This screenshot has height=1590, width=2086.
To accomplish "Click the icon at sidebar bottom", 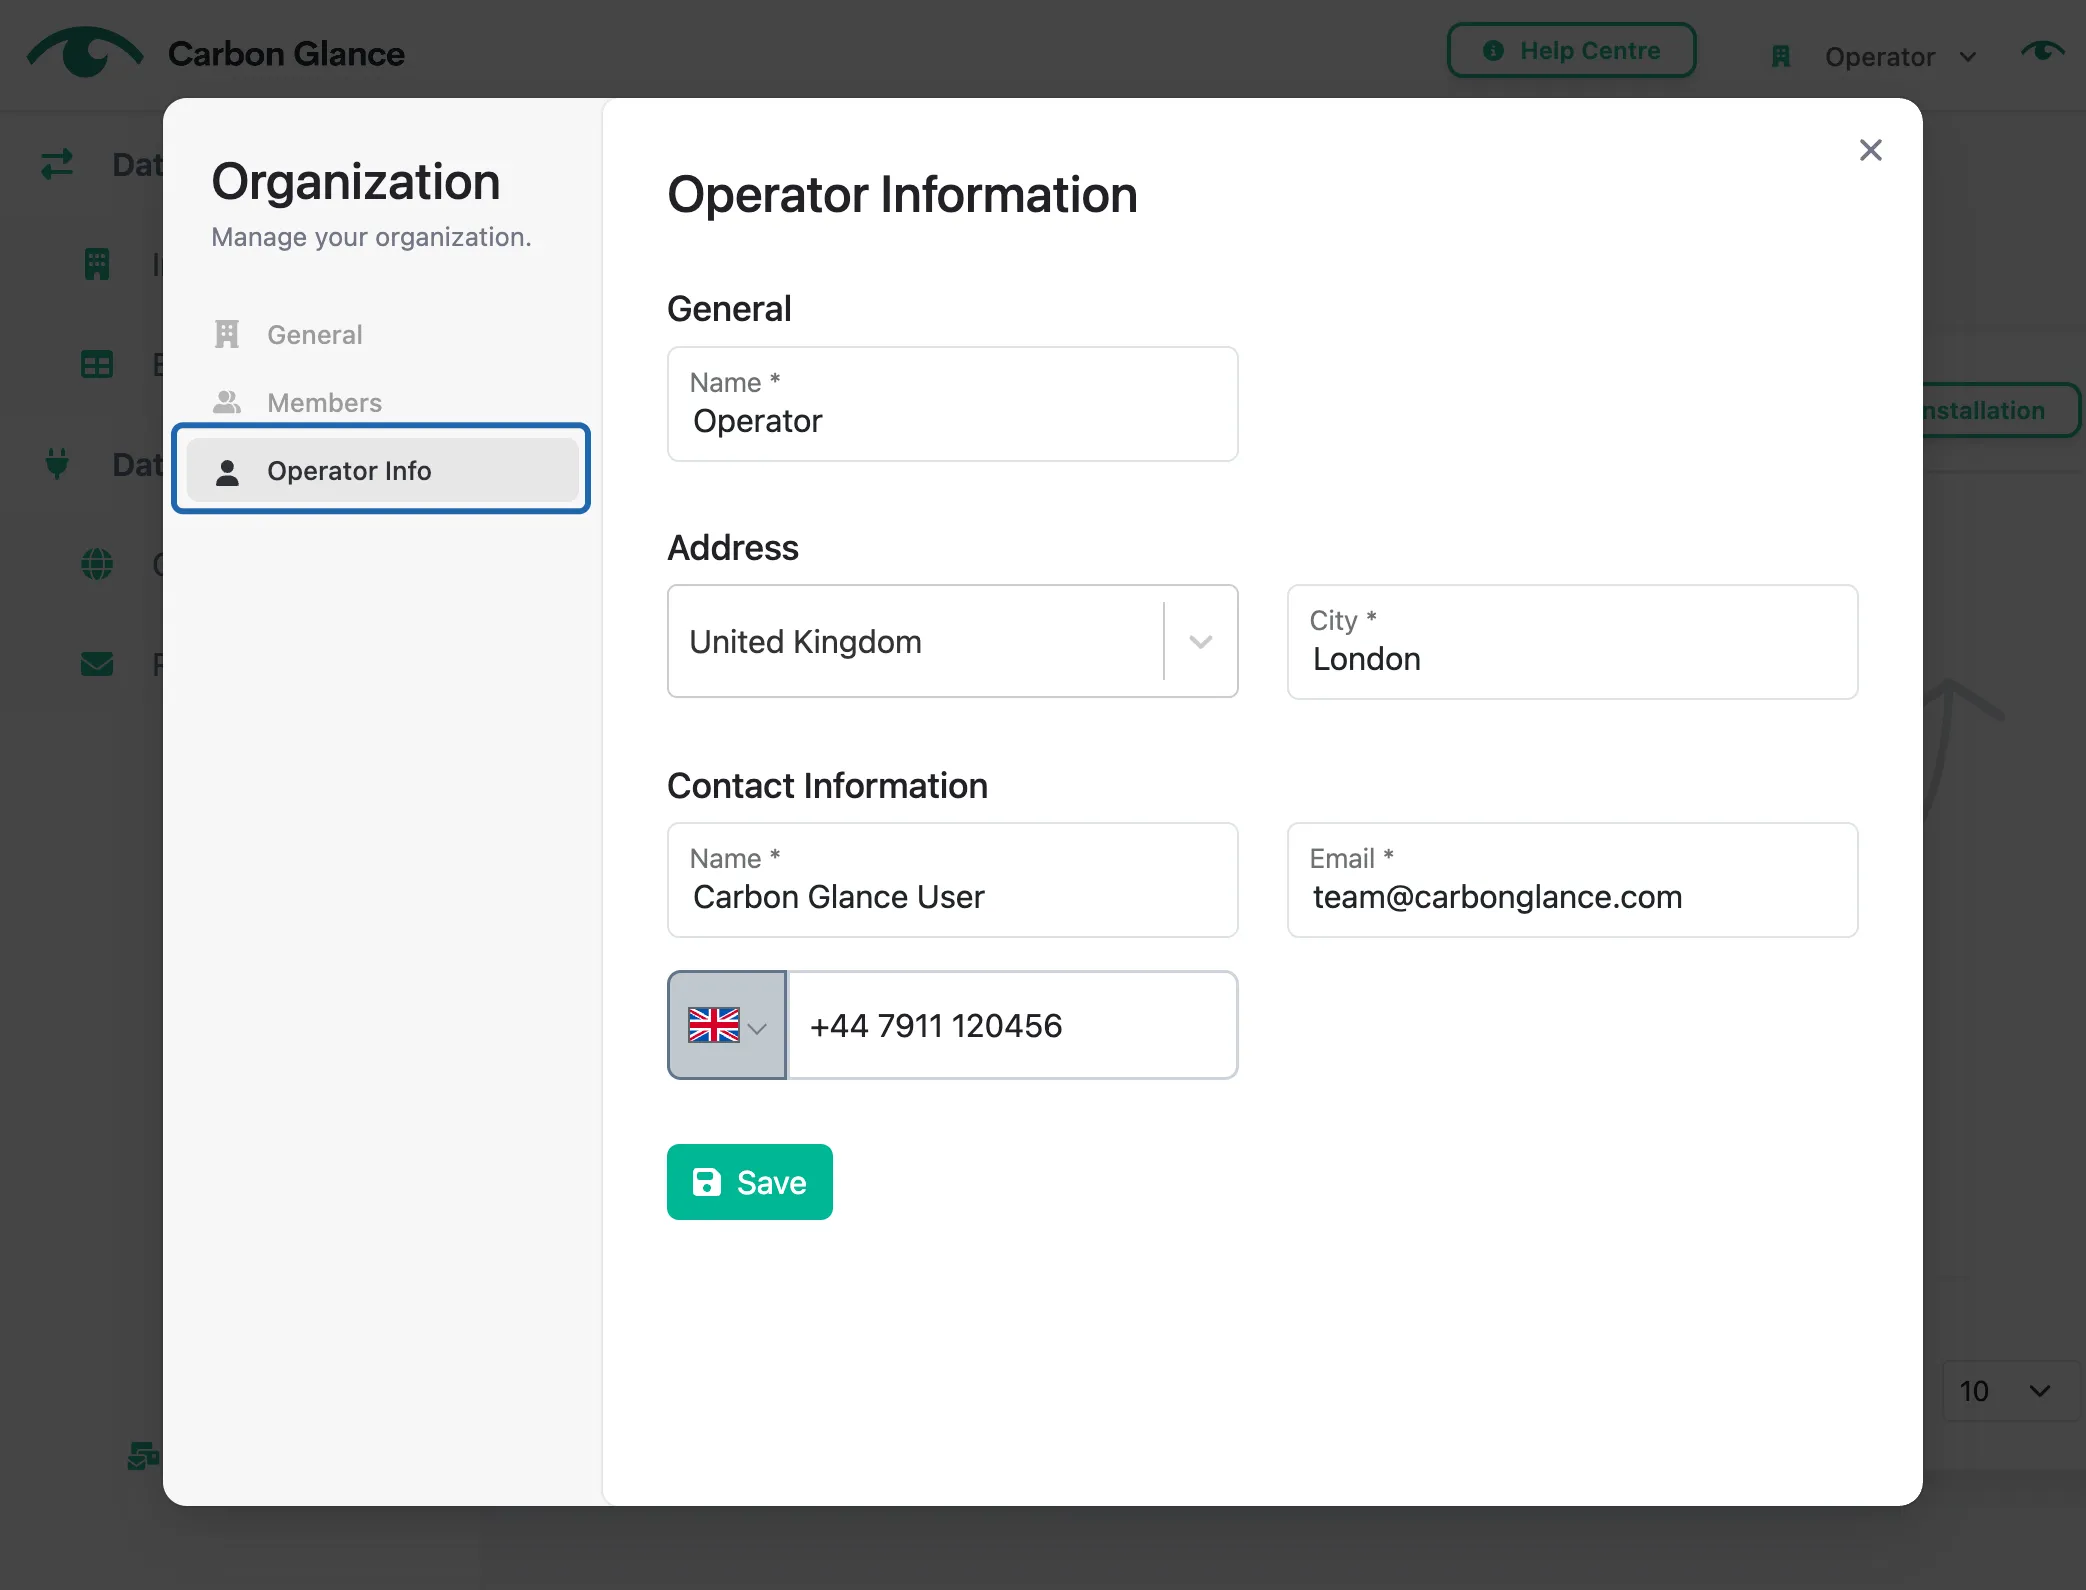I will [143, 1456].
